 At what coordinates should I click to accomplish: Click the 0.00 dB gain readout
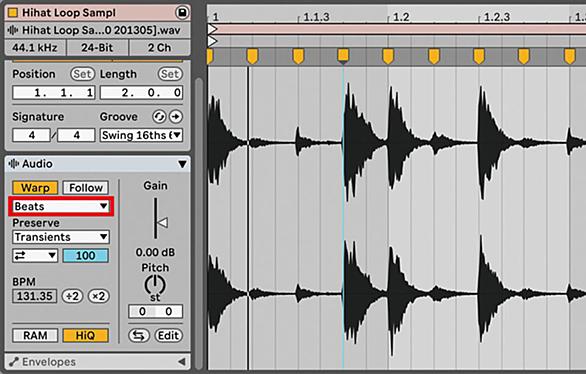click(x=155, y=253)
